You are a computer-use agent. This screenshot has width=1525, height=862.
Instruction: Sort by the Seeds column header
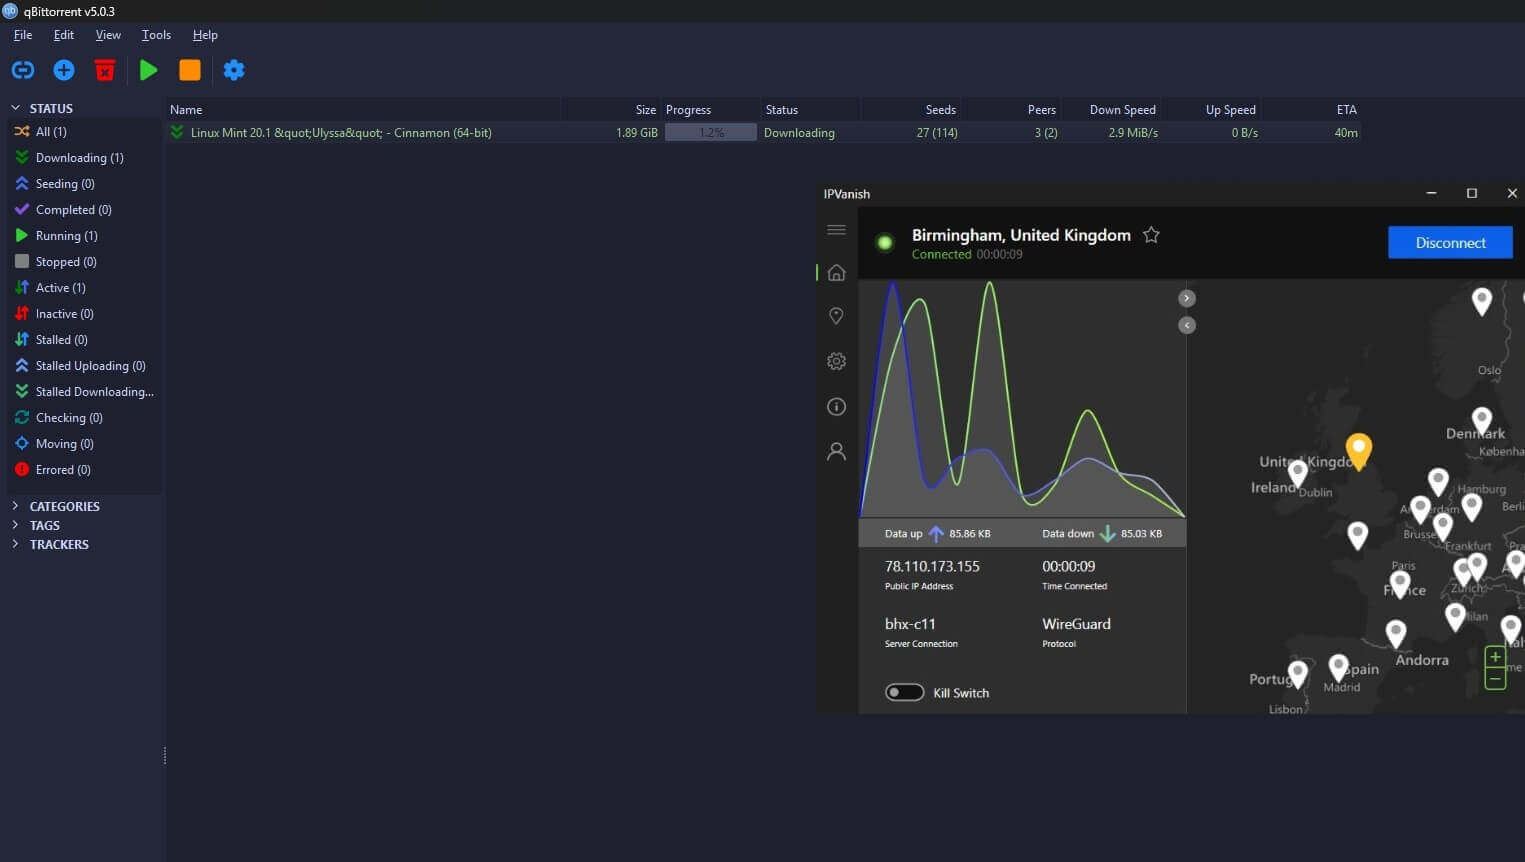[x=910, y=109]
